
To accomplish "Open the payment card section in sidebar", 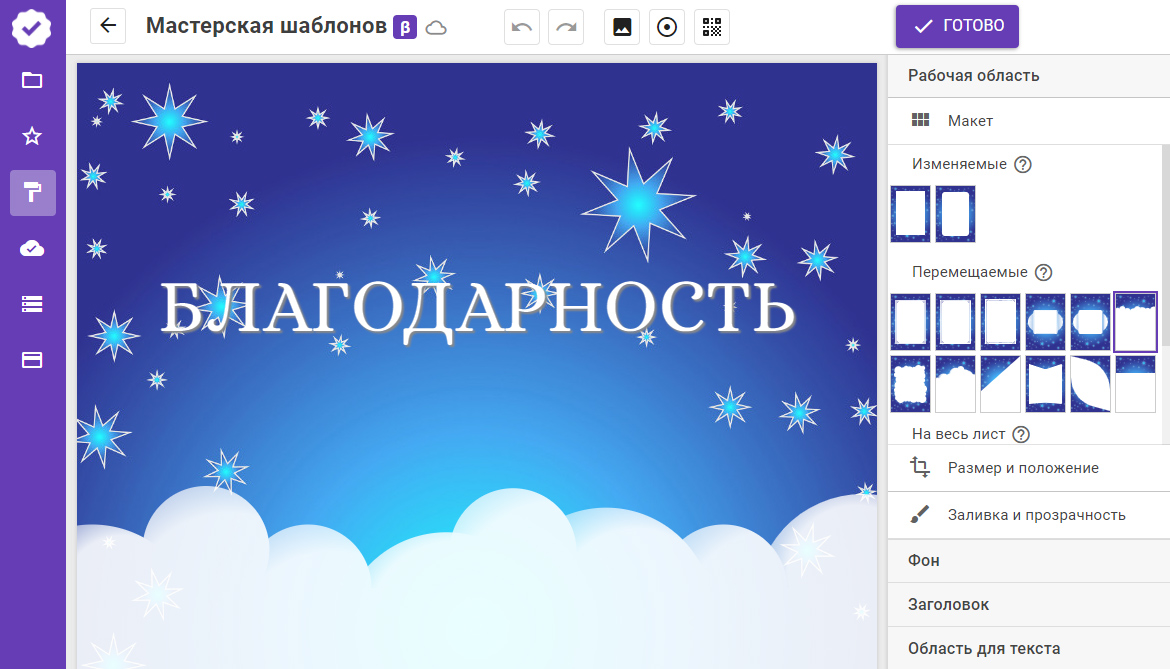I will click(32, 360).
